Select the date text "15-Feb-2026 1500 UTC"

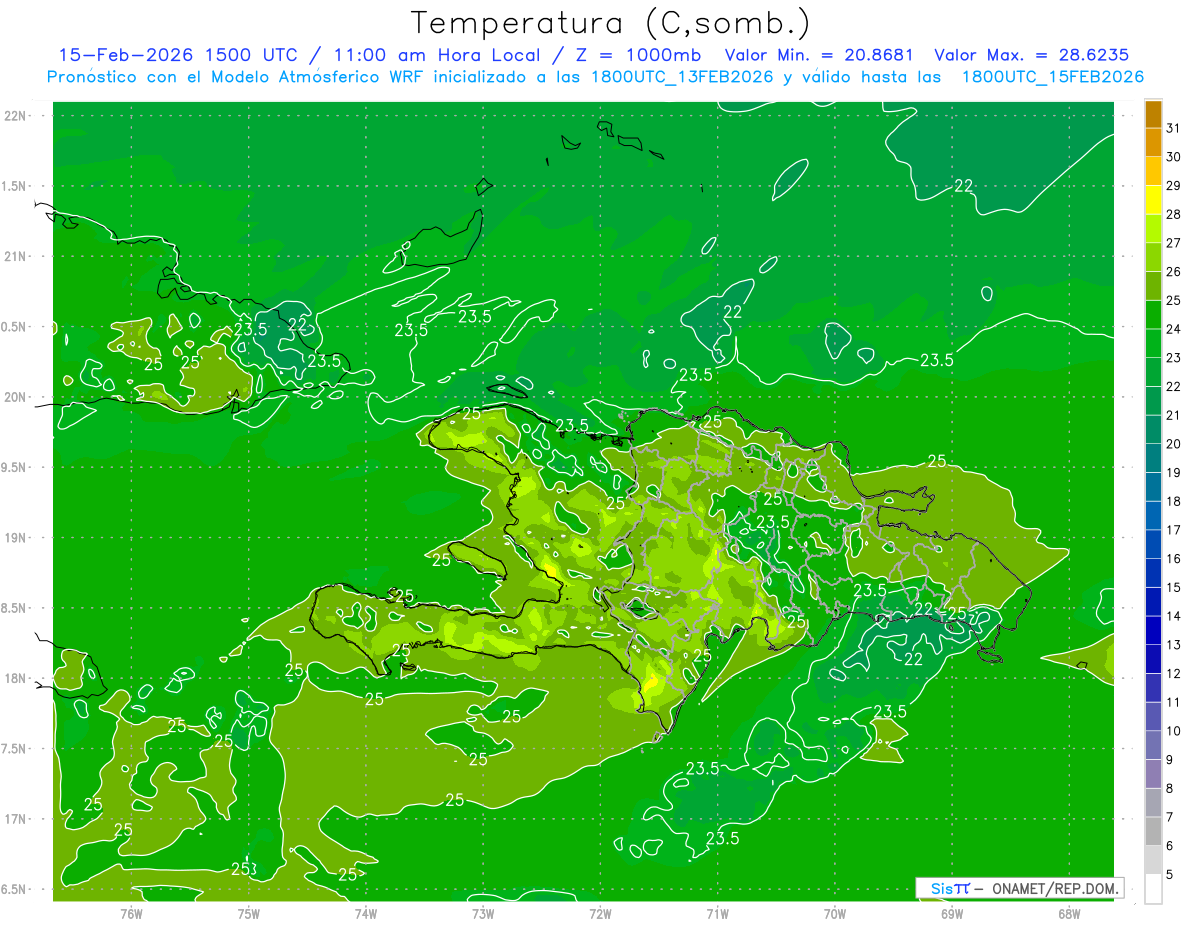pos(179,55)
